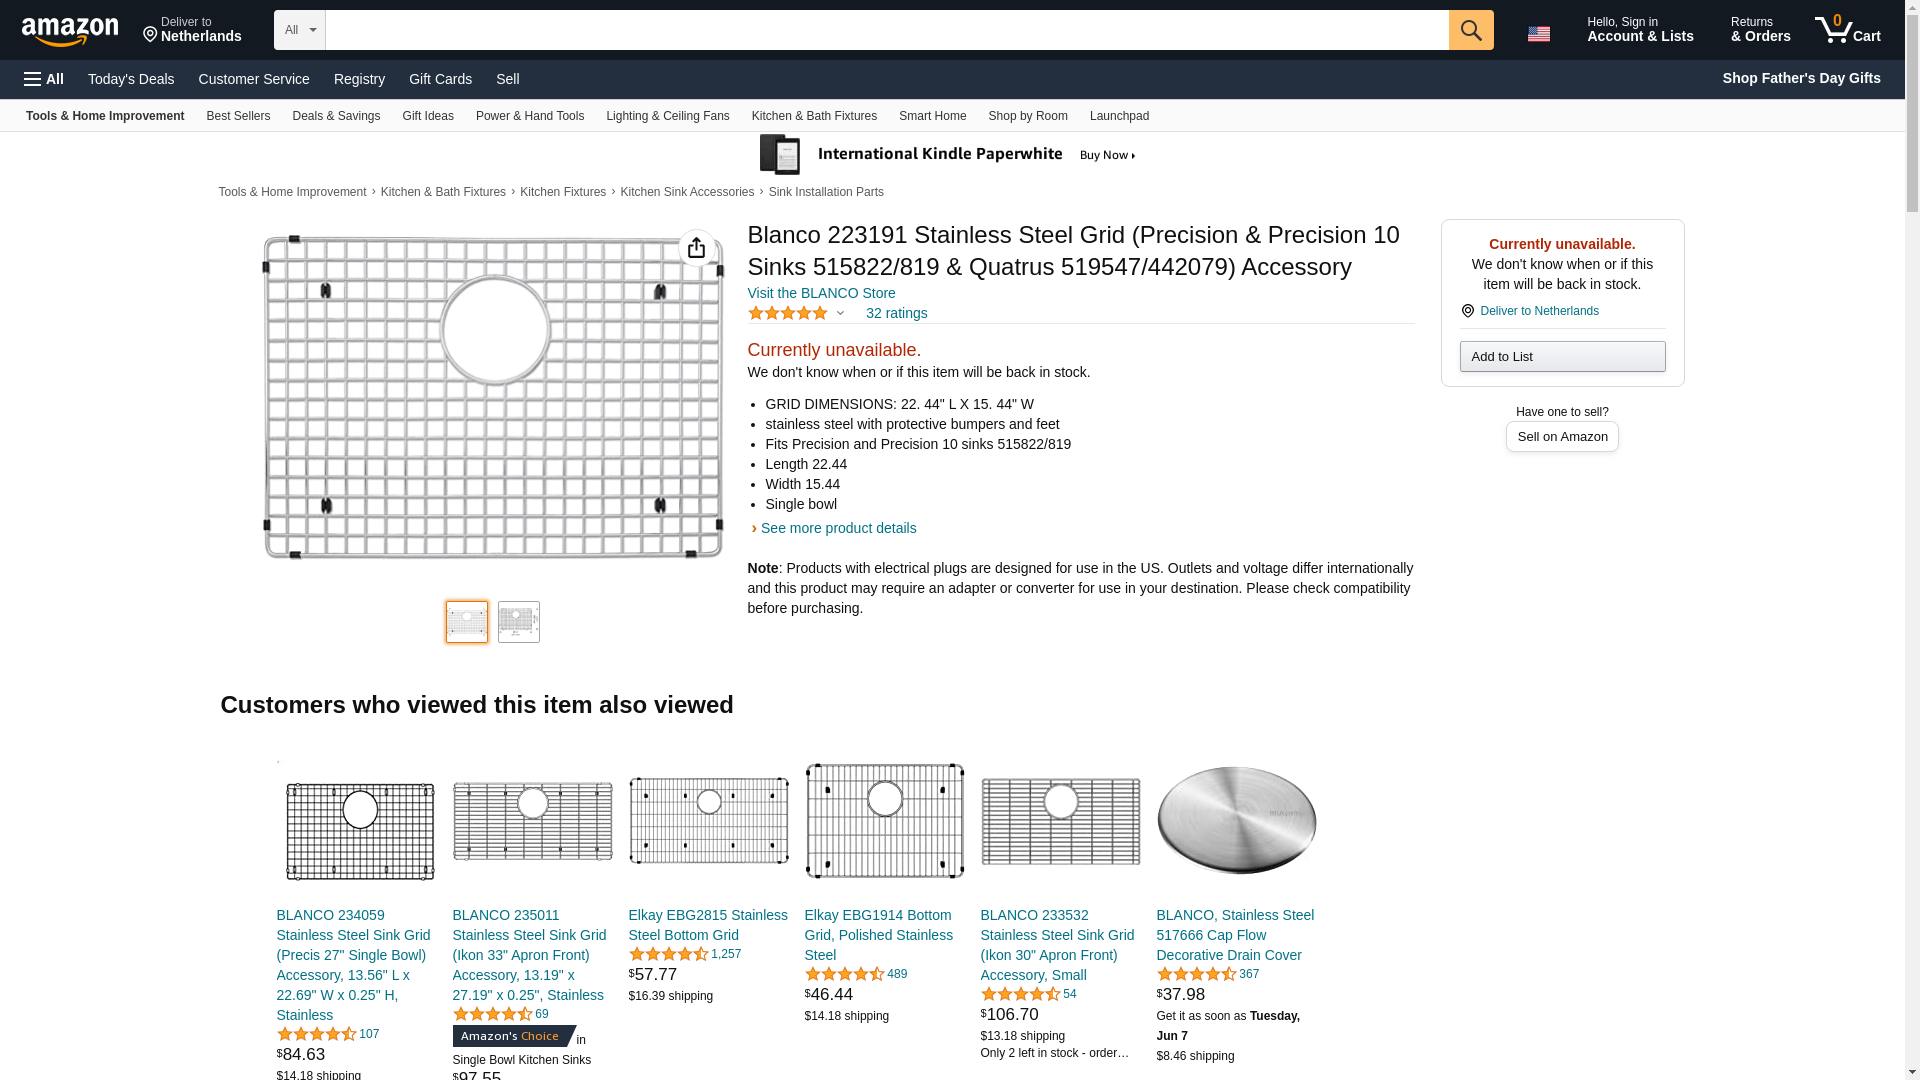1920x1080 pixels.
Task: Click the International Kindle Paperwhite banner
Action: tap(948, 155)
